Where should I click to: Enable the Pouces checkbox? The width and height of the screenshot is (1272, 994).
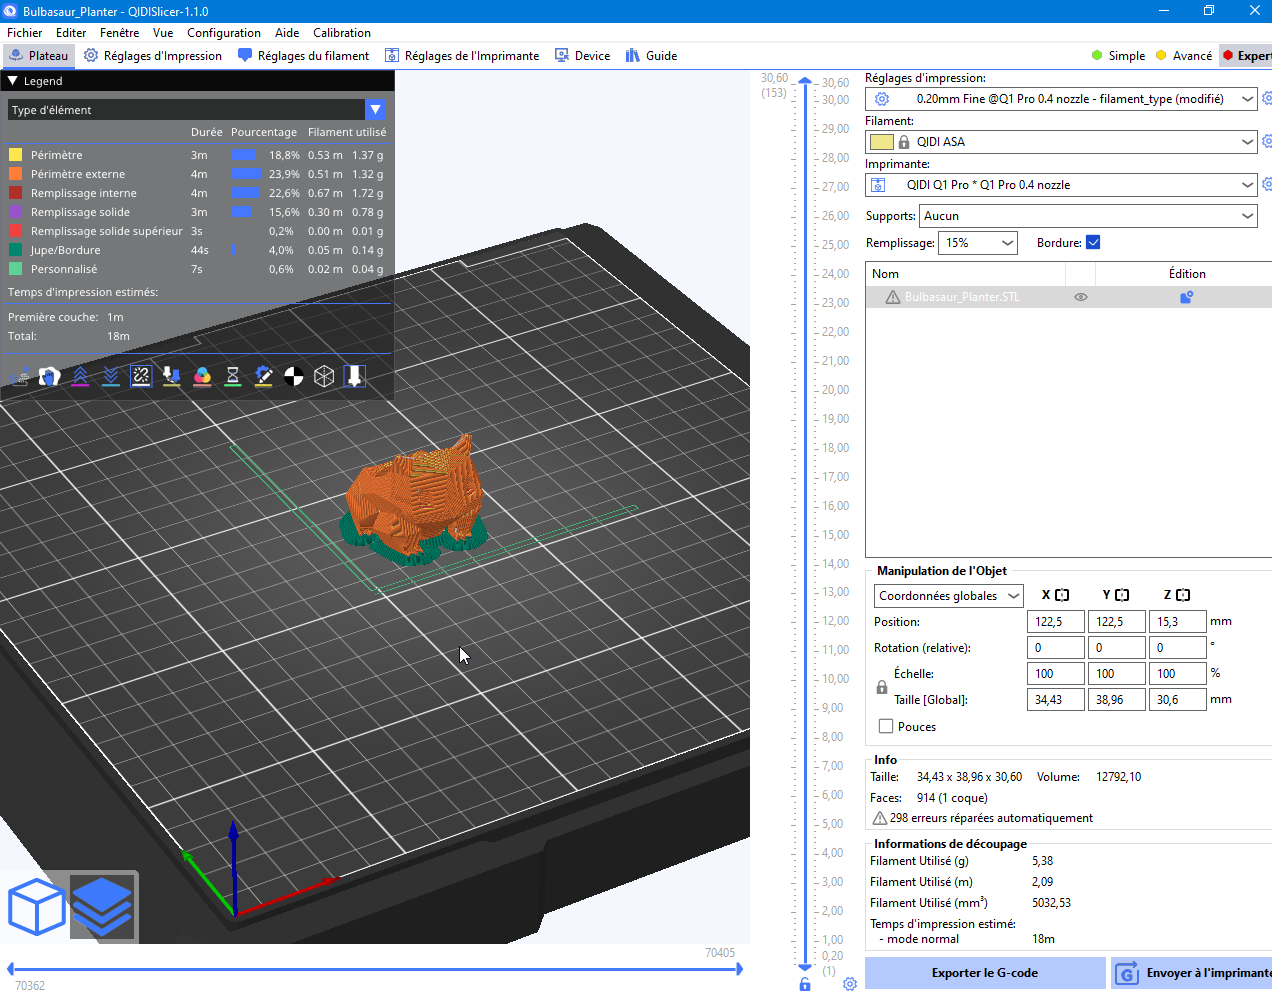click(886, 727)
